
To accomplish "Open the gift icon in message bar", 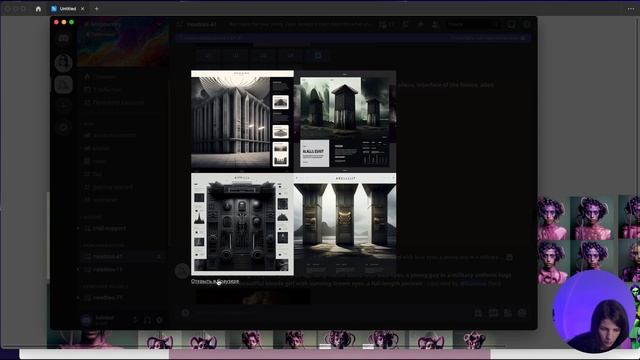I will (x=478, y=313).
